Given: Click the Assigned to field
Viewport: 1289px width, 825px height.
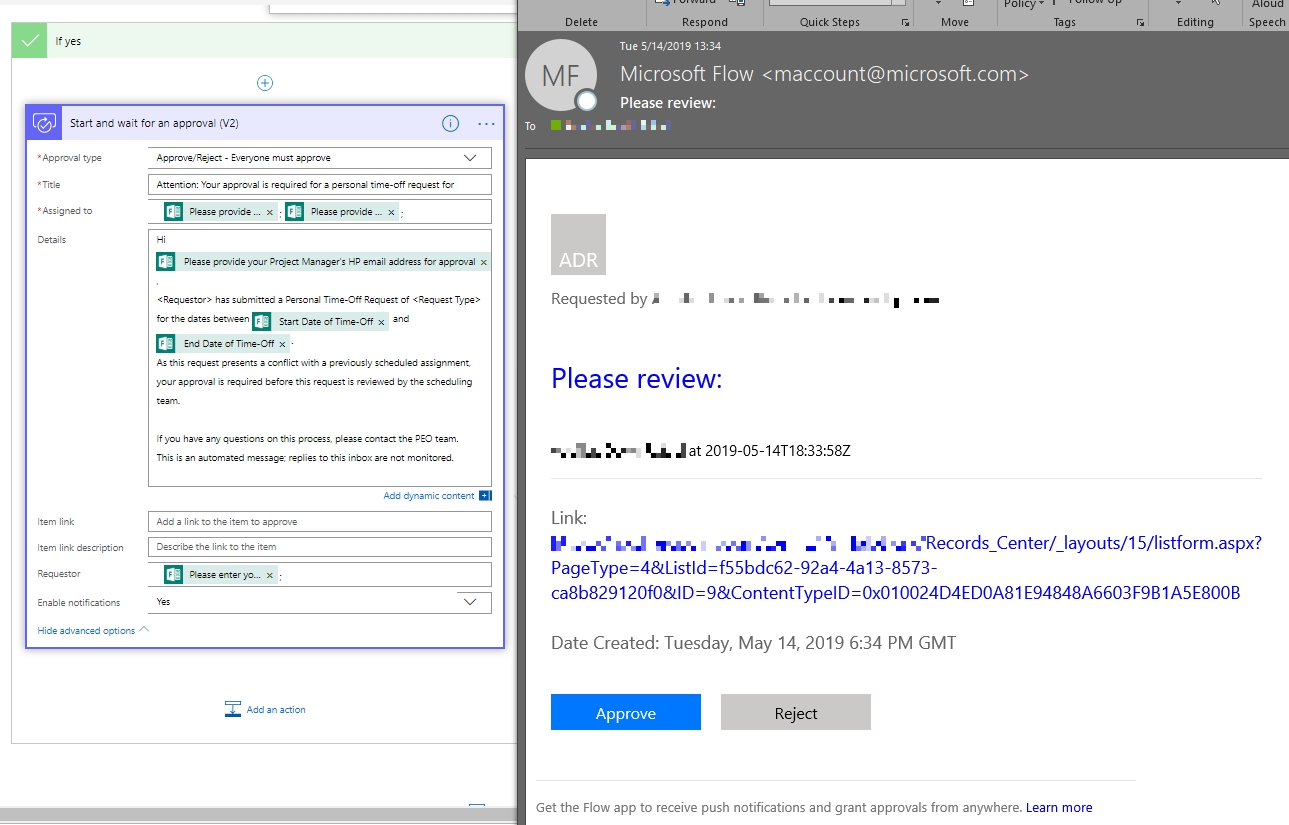Looking at the screenshot, I should pos(320,212).
